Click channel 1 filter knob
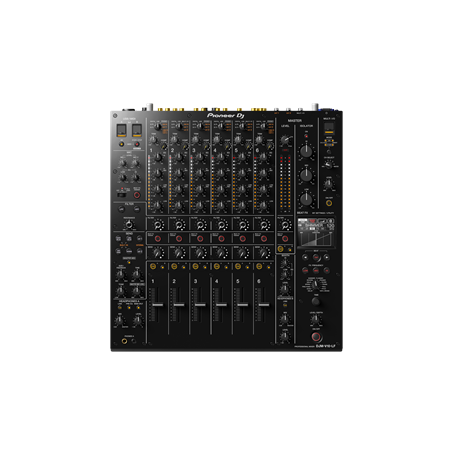 [158, 225]
